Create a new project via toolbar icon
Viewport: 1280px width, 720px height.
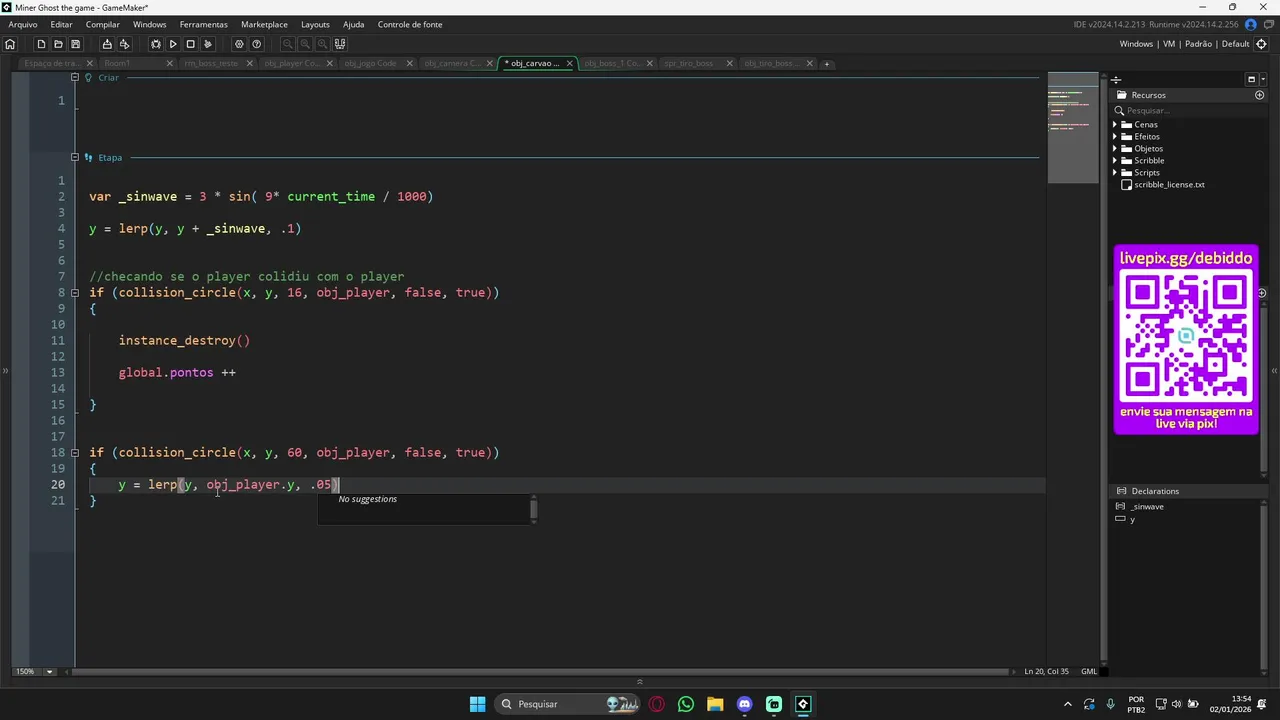pyautogui.click(x=41, y=44)
